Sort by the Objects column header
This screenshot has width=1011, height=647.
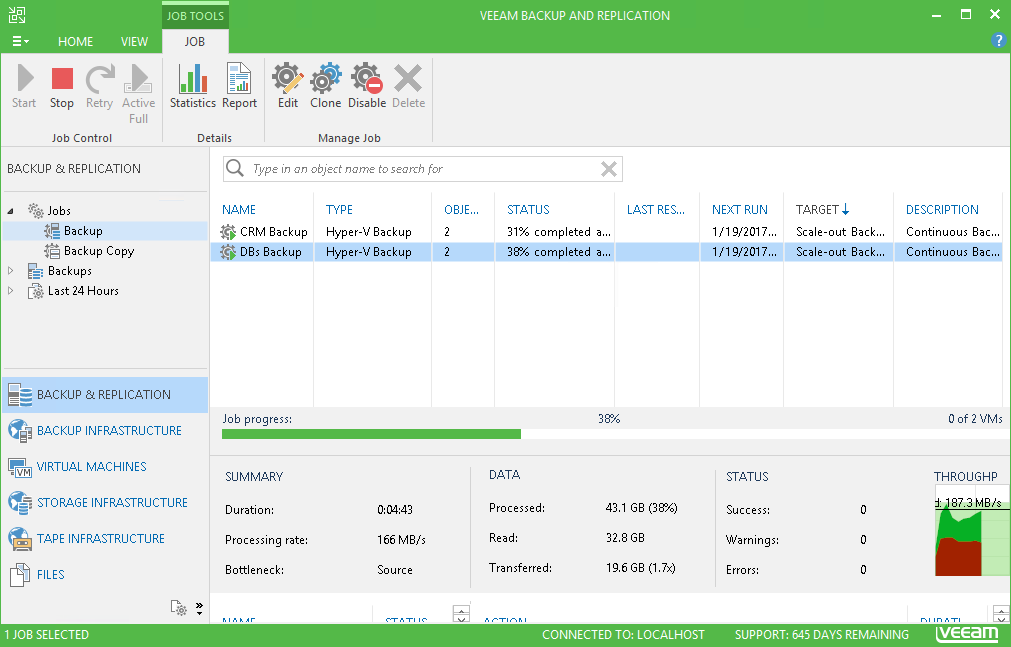pyautogui.click(x=462, y=210)
